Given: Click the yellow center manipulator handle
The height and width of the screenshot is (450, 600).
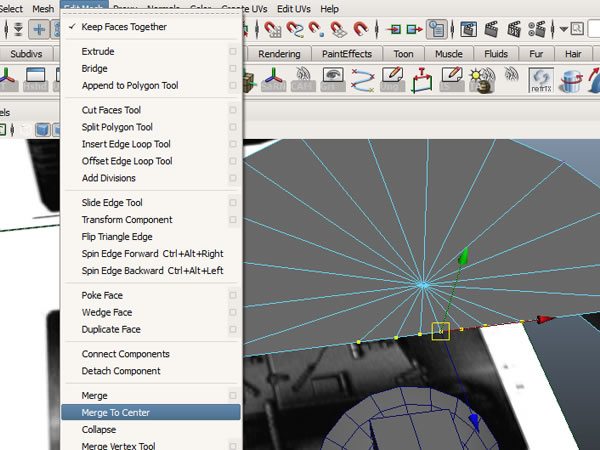Looking at the screenshot, I should [x=440, y=330].
